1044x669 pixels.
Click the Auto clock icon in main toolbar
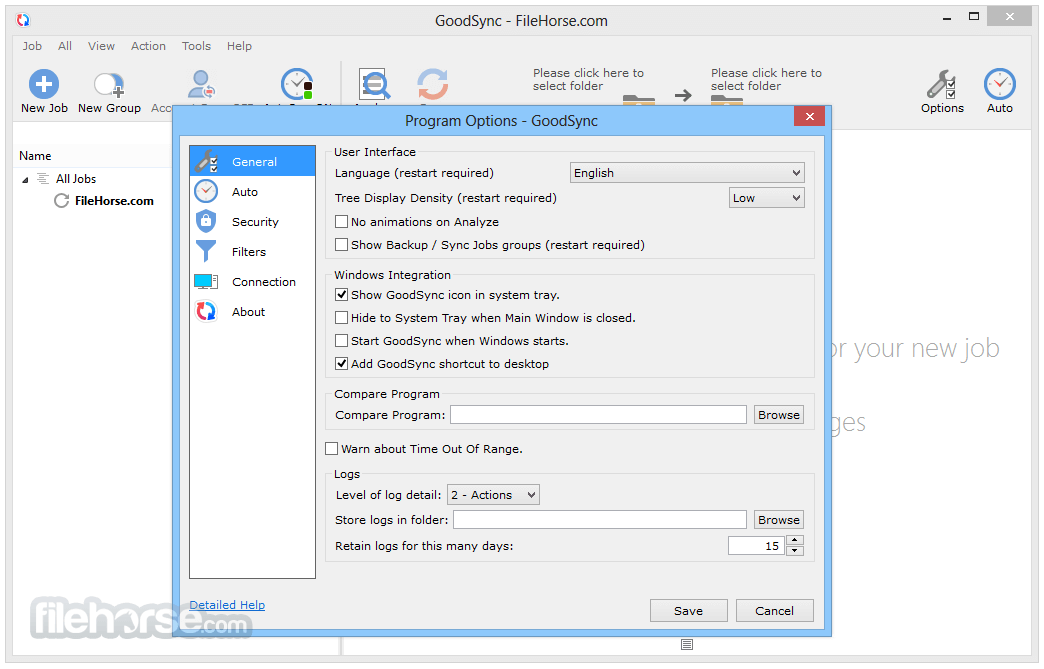[x=999, y=84]
